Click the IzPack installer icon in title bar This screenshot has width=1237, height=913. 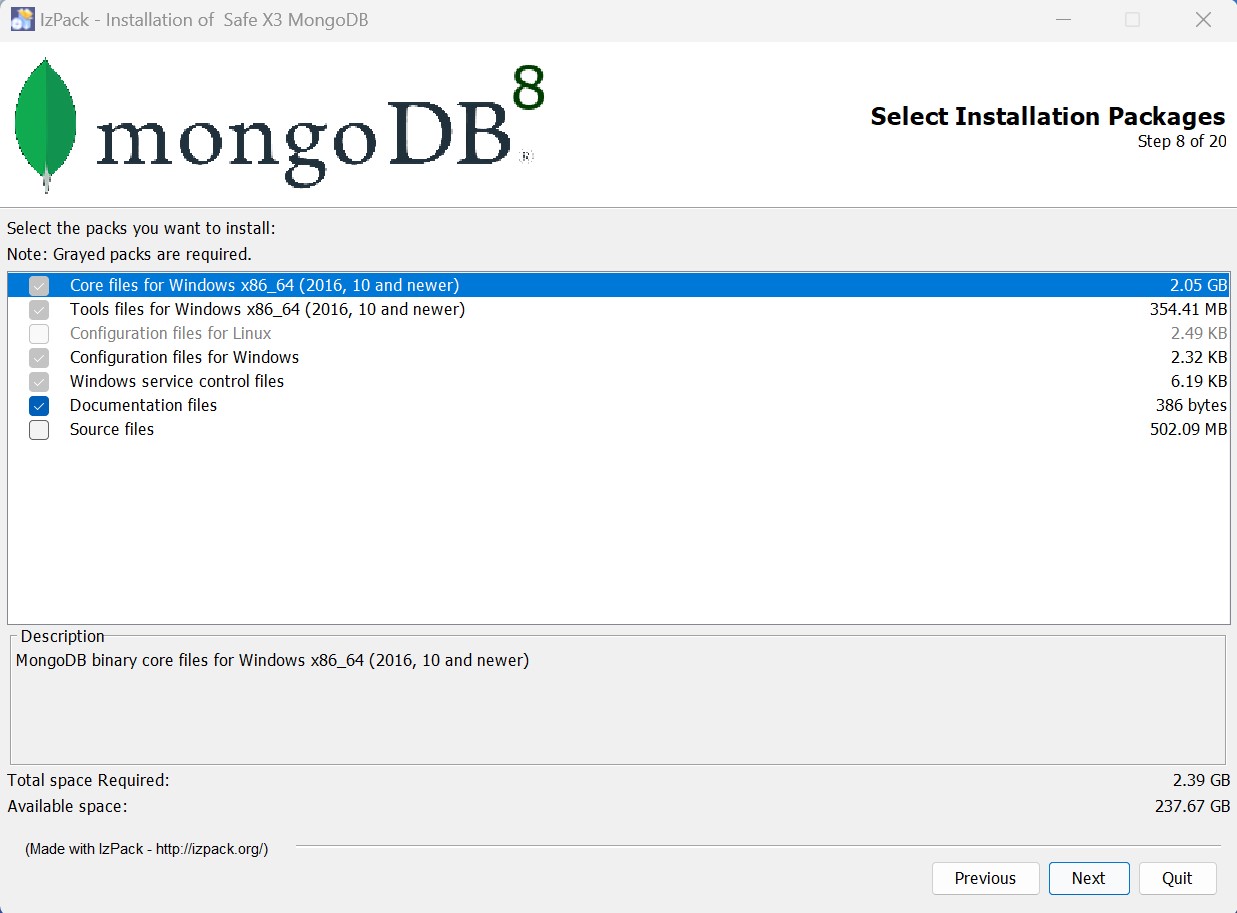pyautogui.click(x=22, y=20)
